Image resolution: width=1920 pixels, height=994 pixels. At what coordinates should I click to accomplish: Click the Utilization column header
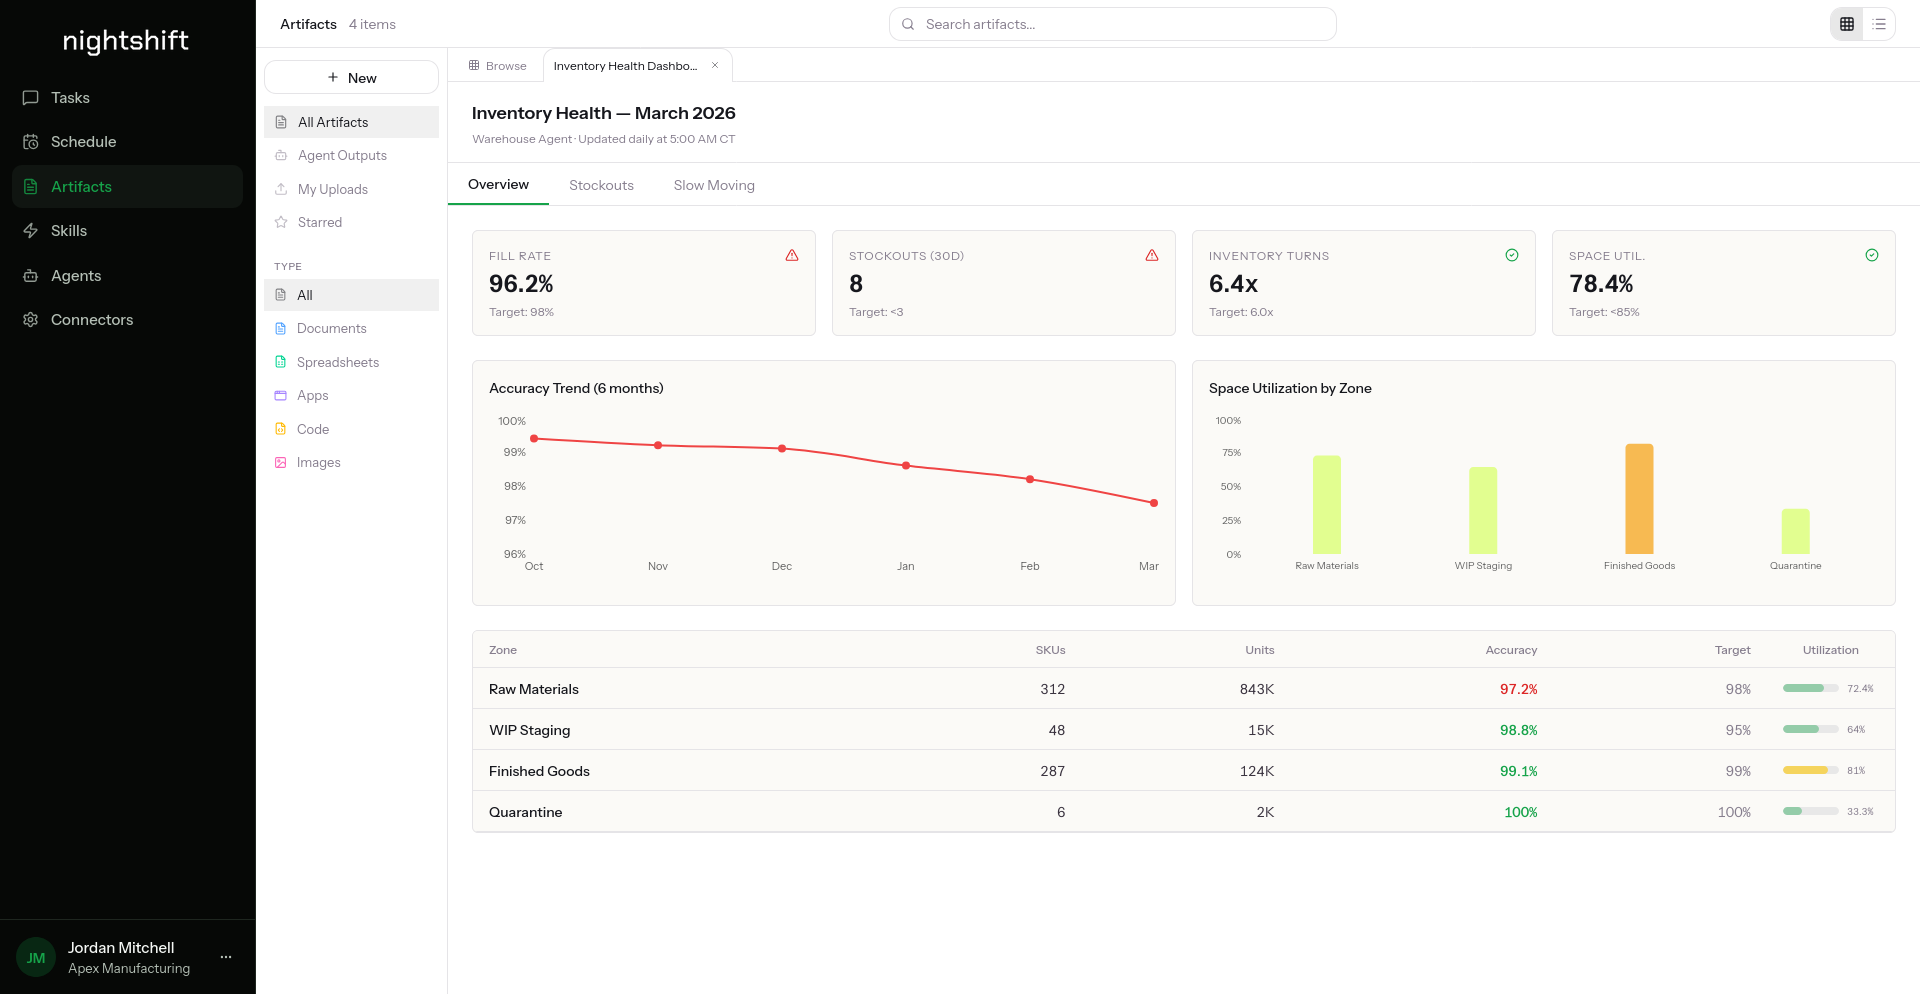pos(1830,650)
